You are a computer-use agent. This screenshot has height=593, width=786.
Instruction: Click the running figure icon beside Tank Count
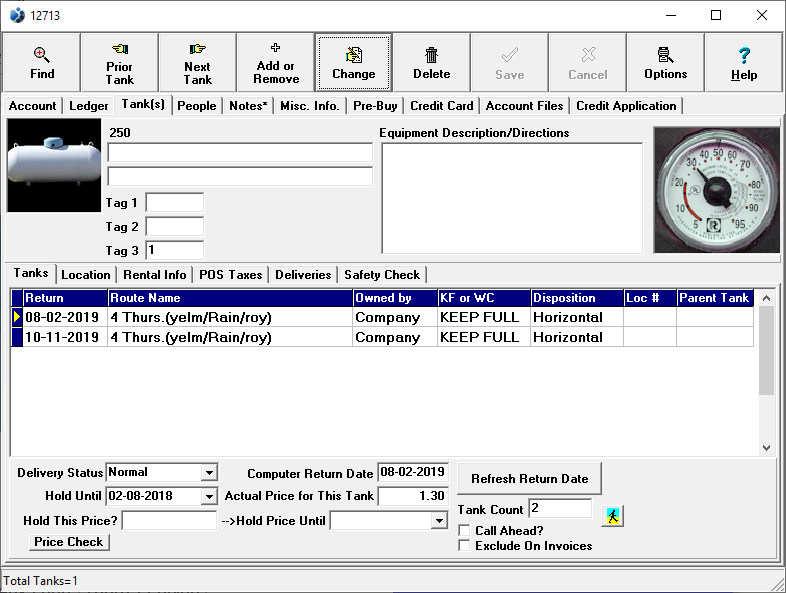(x=612, y=515)
